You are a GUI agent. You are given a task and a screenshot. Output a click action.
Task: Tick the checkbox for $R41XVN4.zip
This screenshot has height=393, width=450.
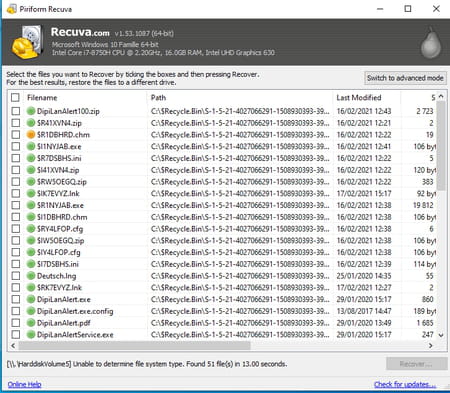click(16, 123)
